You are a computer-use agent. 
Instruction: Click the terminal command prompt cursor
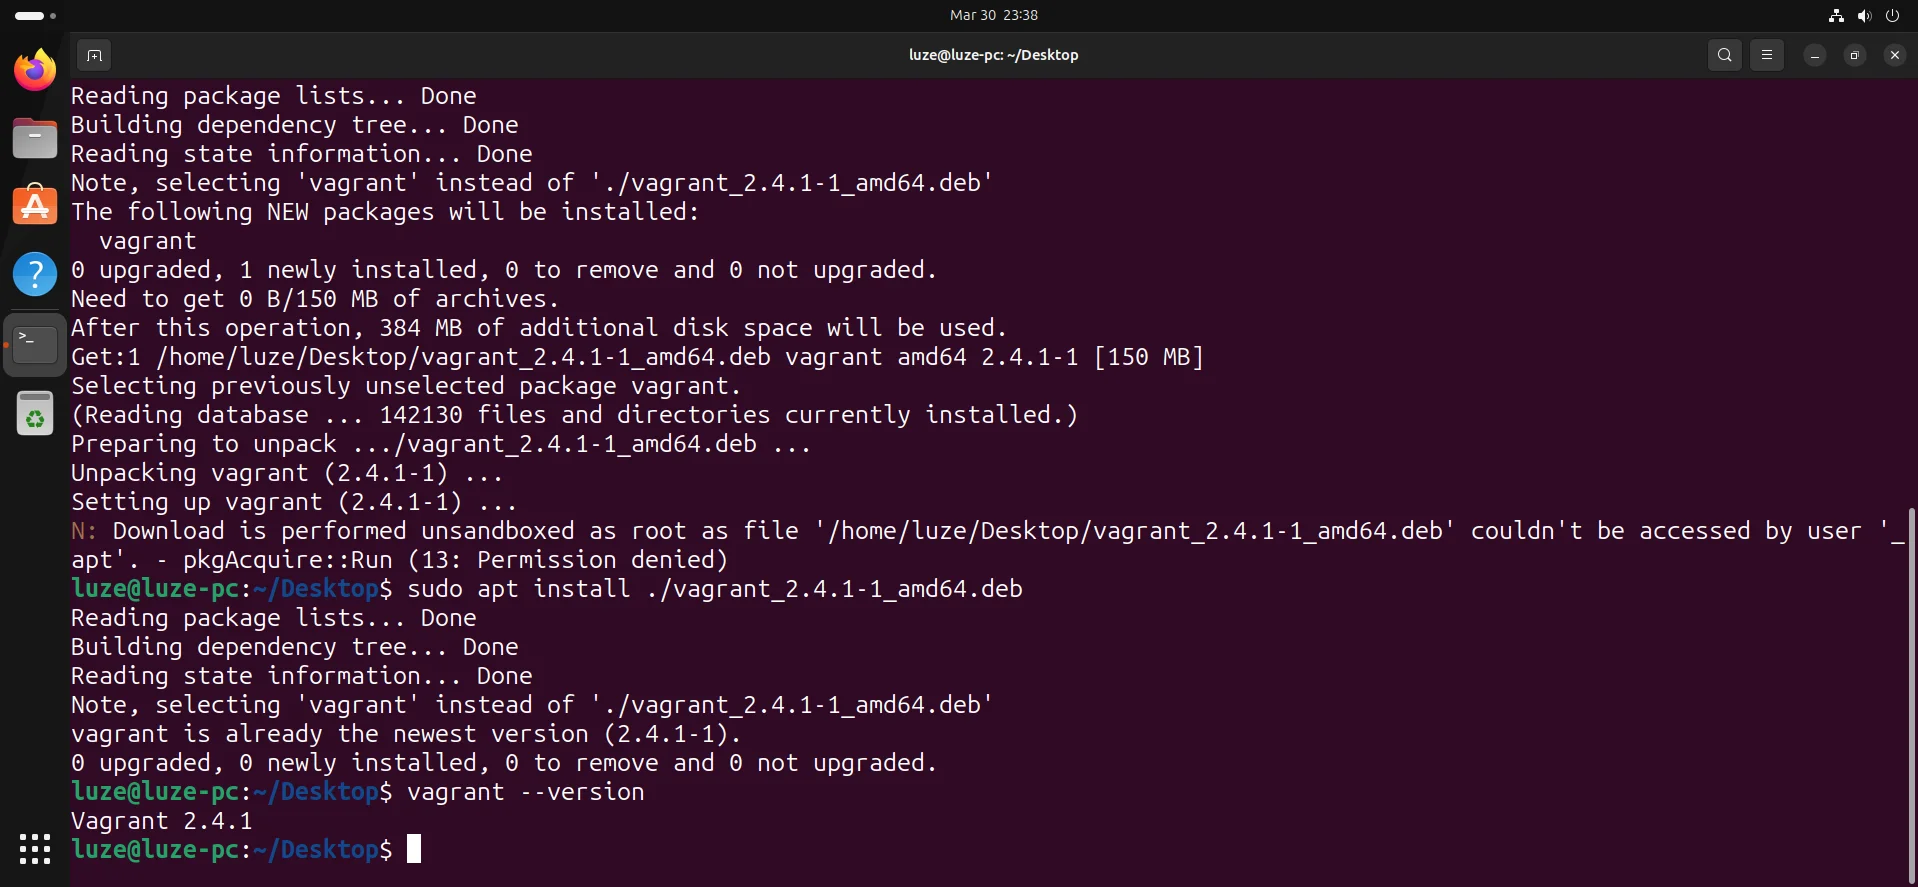414,849
